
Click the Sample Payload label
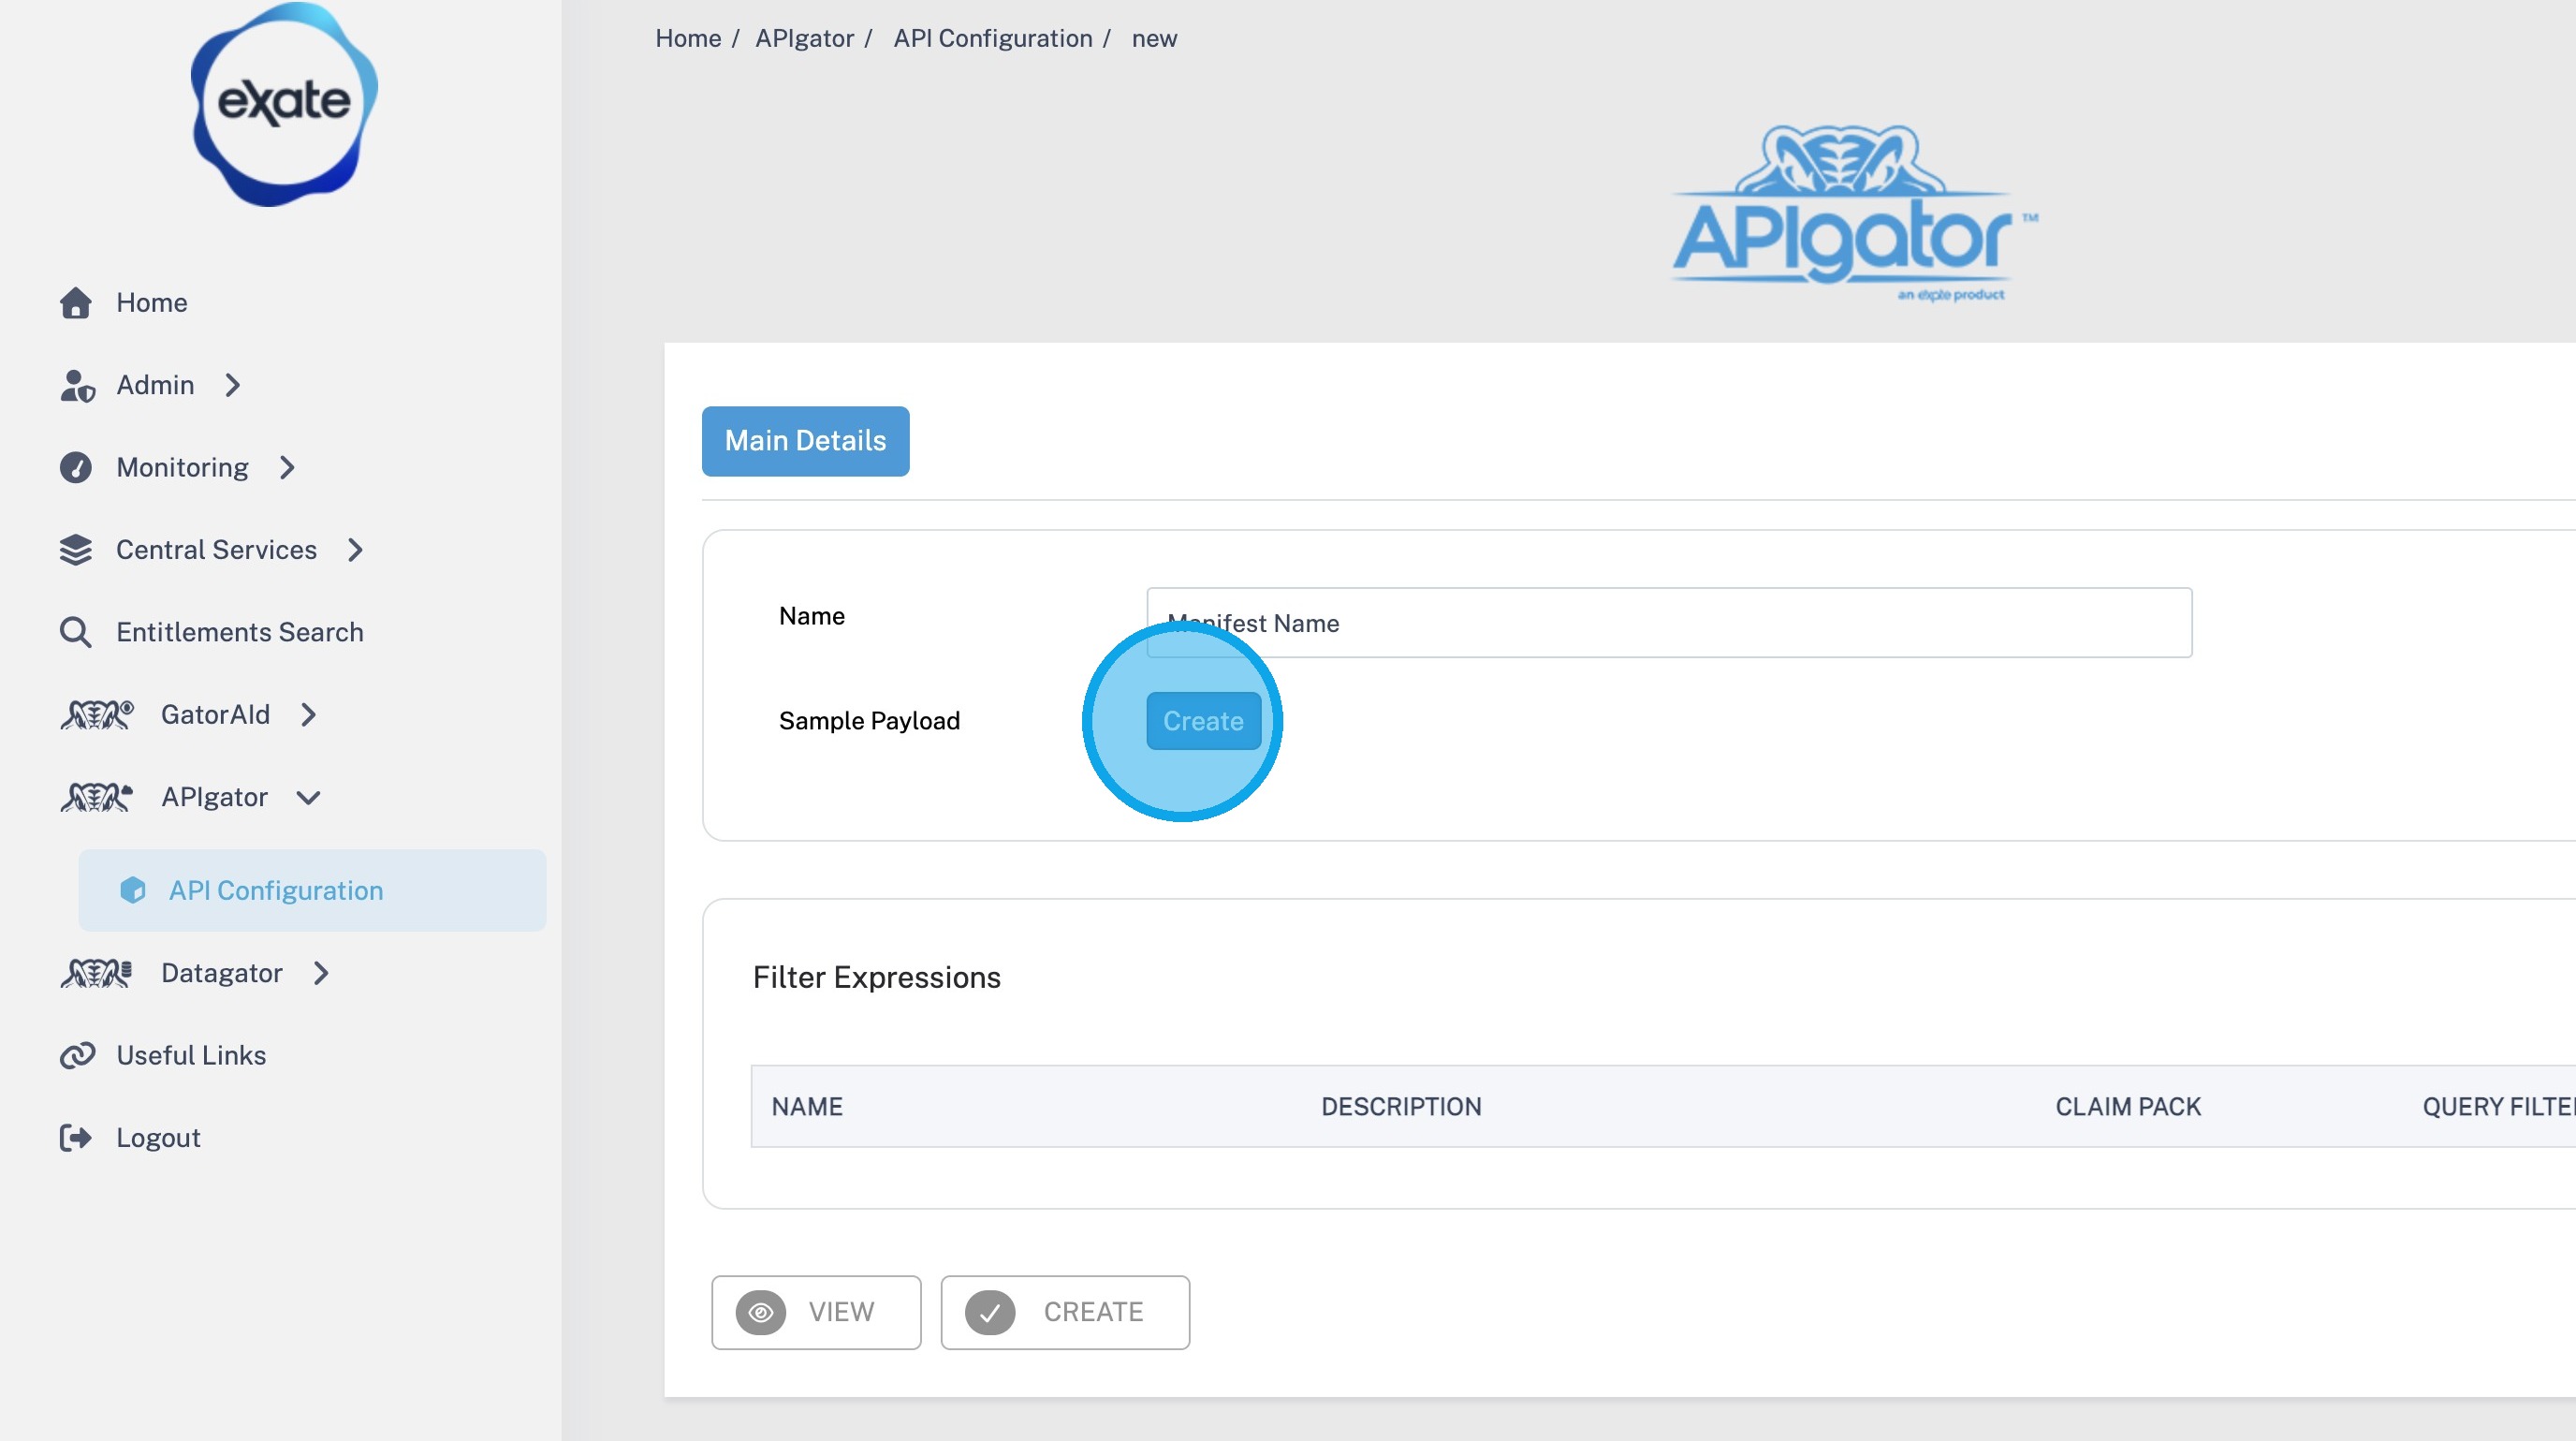point(869,721)
